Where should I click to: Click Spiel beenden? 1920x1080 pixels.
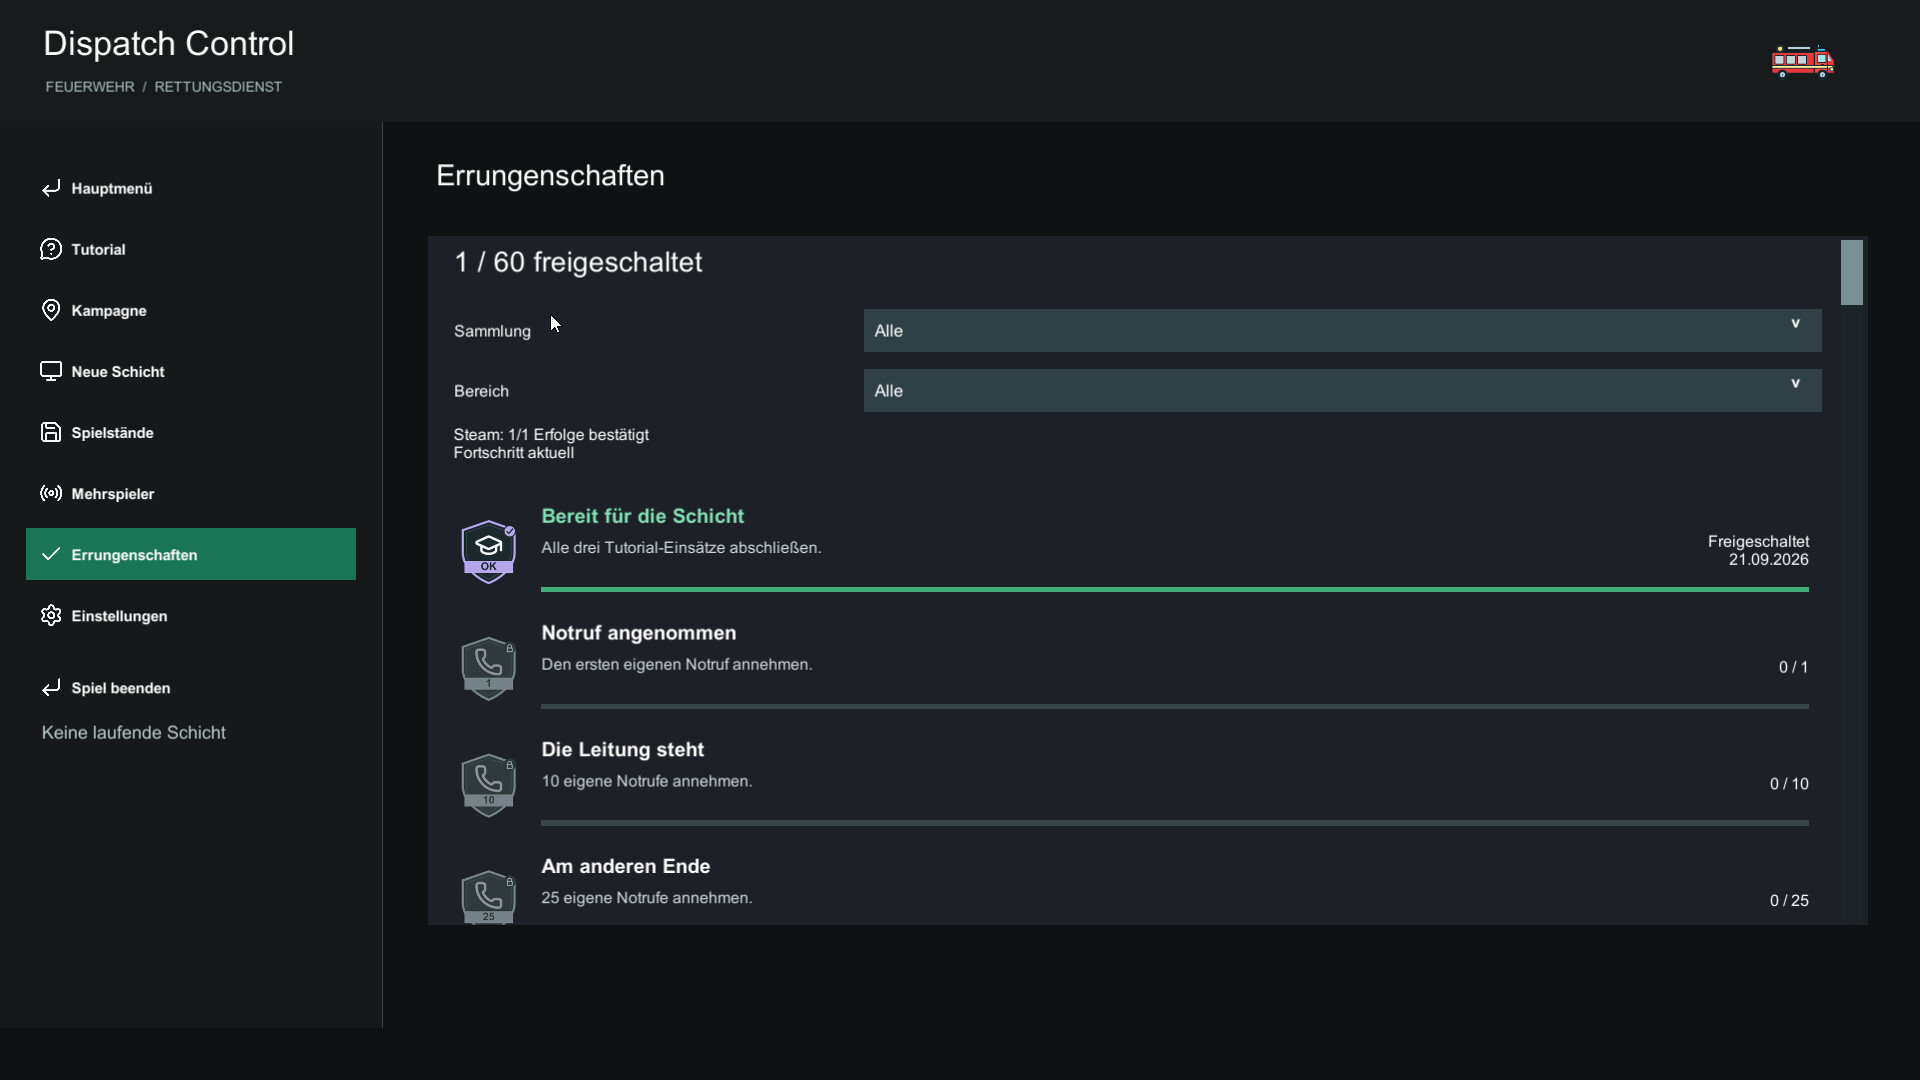coord(191,688)
